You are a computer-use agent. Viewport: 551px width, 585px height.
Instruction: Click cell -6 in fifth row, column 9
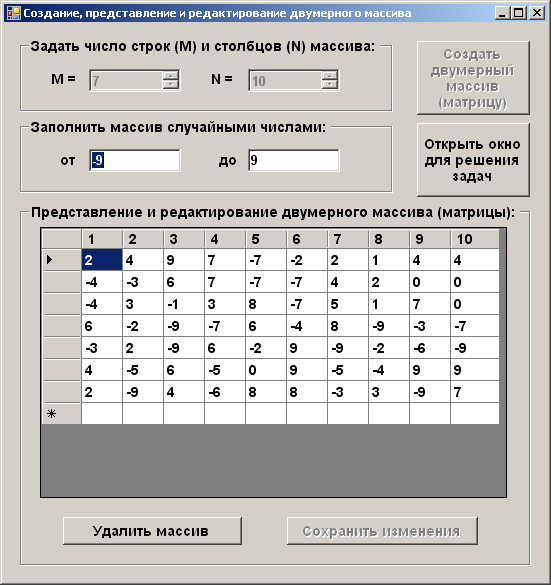(x=430, y=348)
